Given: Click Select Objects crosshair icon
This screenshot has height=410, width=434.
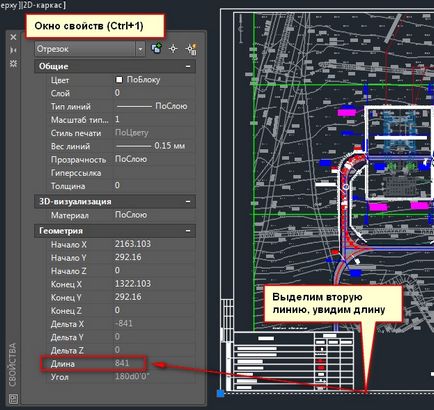Looking at the screenshot, I should 173,49.
